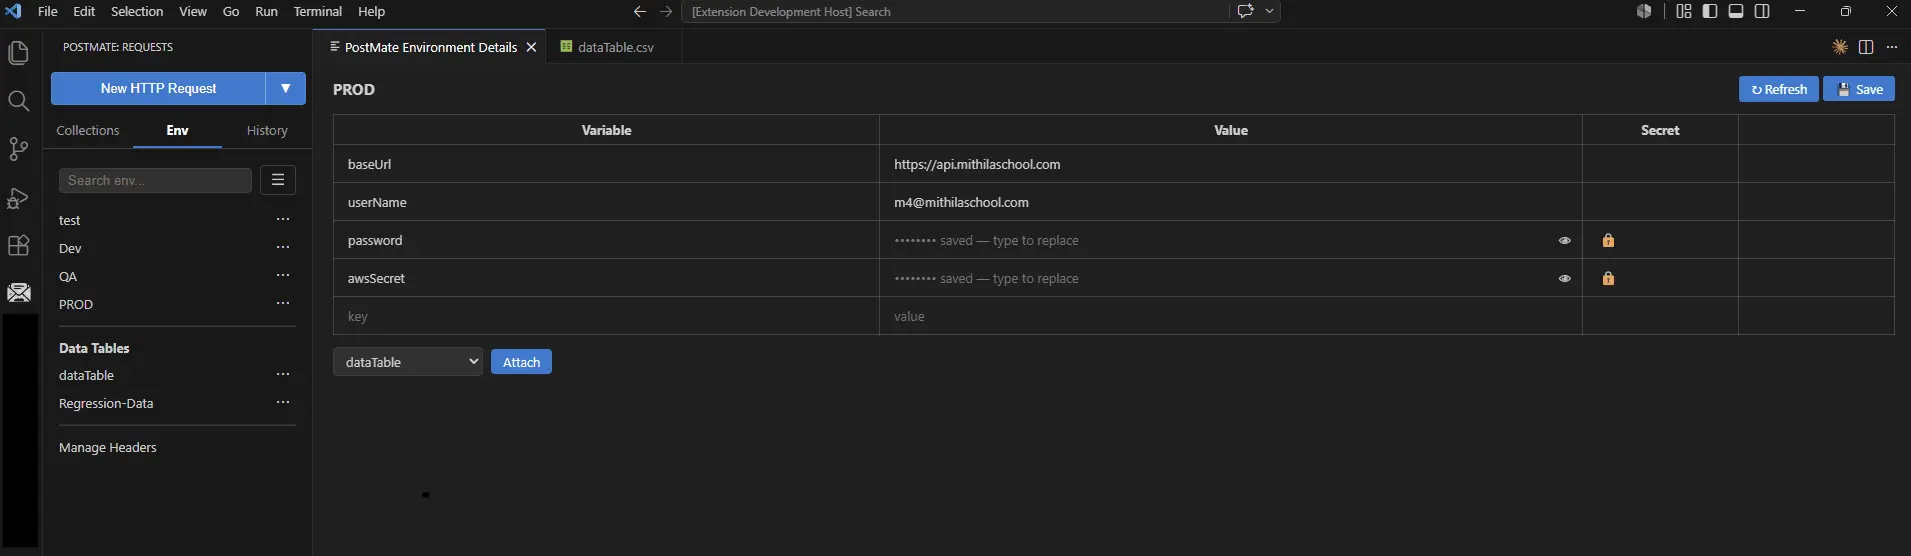Toggle the Primary Side Bar

1709,12
